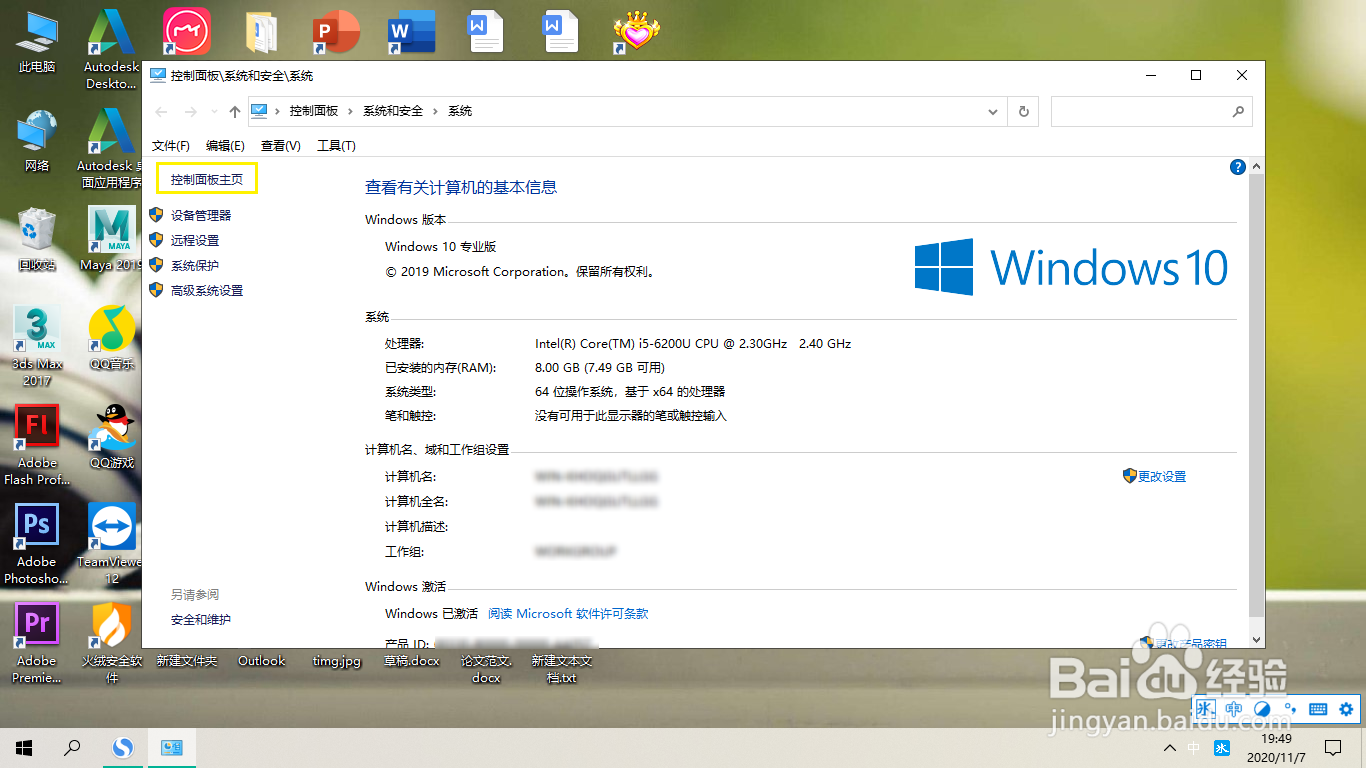Open IME settings gear on input toolbar

point(1345,709)
